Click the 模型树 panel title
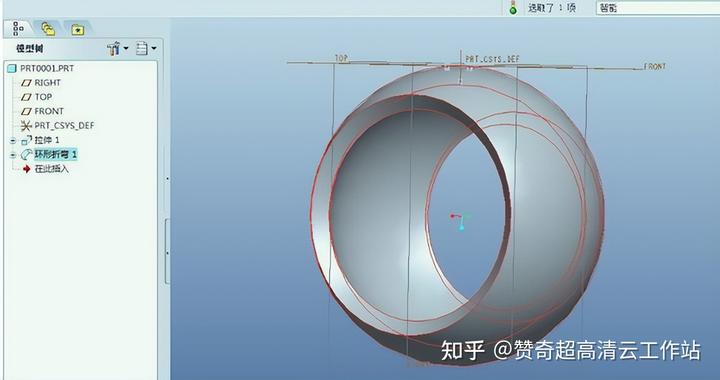720x380 pixels. (30, 49)
